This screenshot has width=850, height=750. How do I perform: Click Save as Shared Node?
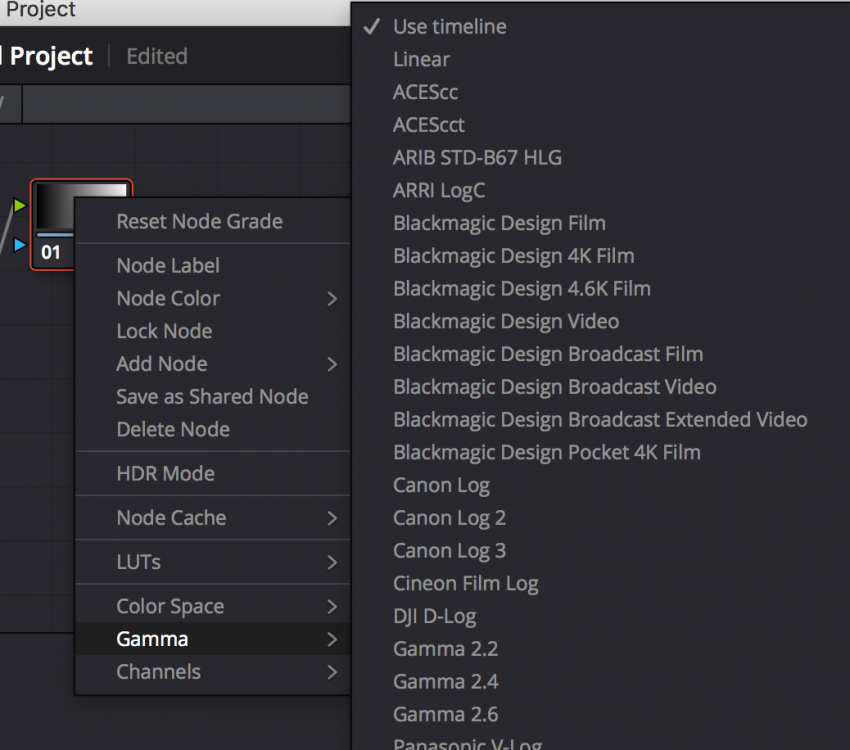tap(212, 397)
